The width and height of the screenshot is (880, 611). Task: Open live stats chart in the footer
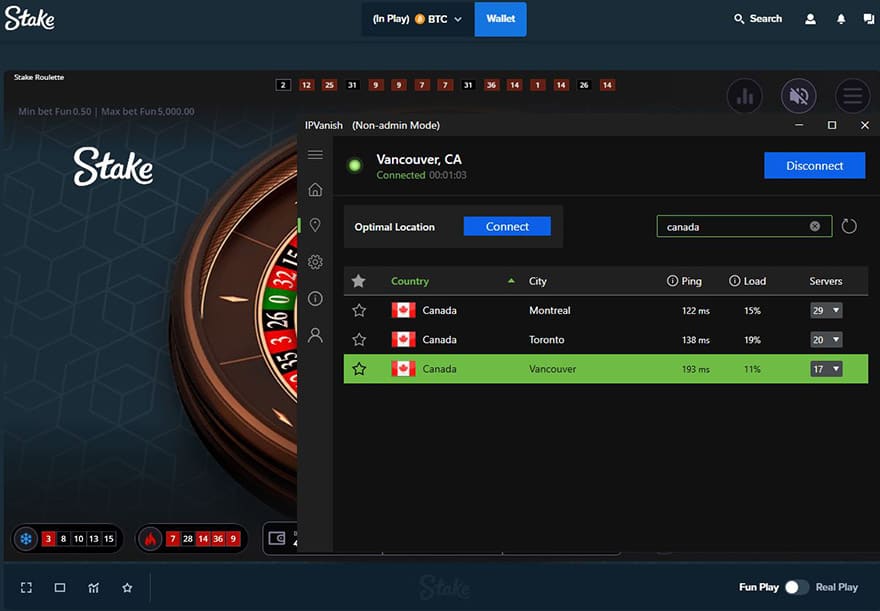pyautogui.click(x=94, y=587)
